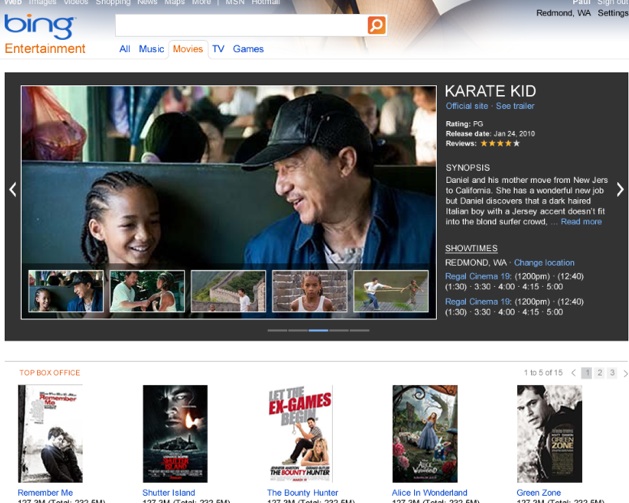The height and width of the screenshot is (503, 629).
Task: Open The Bounty Hunter movie poster
Action: (300, 434)
